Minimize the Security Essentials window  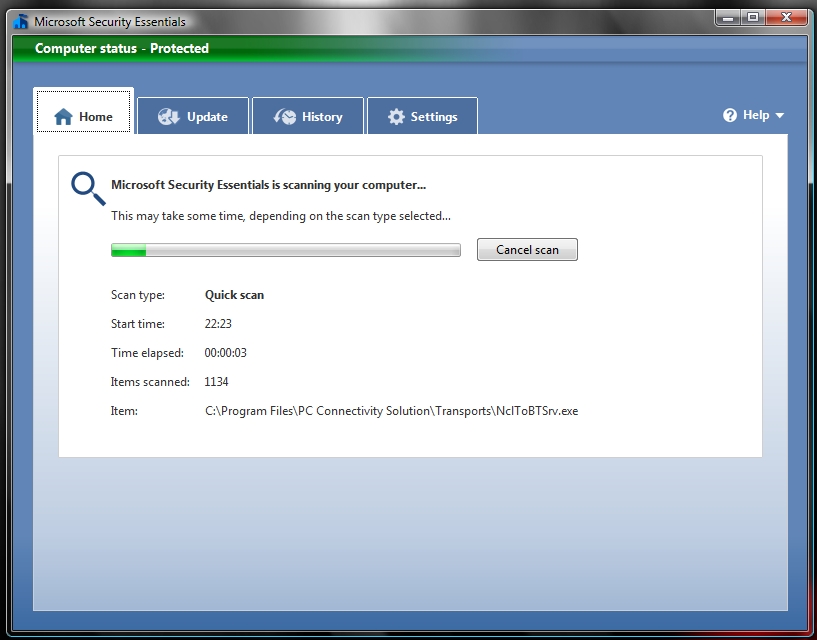point(729,18)
